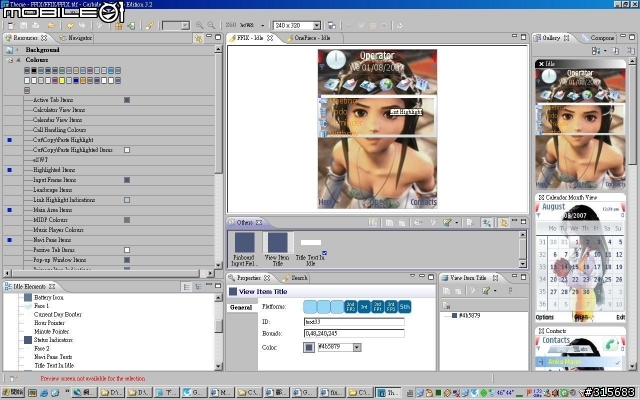The height and width of the screenshot is (400, 640).
Task: Select the Calendar Month View gallery thumbnail
Action: tap(580, 257)
